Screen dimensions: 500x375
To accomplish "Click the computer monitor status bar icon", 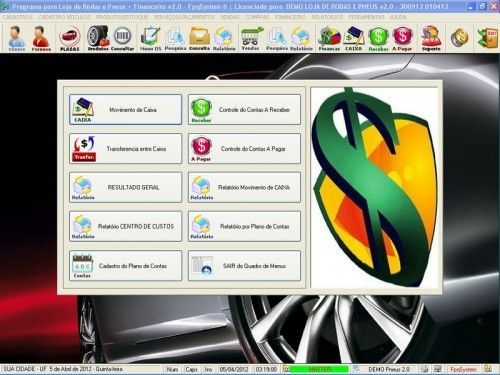I will (438, 369).
